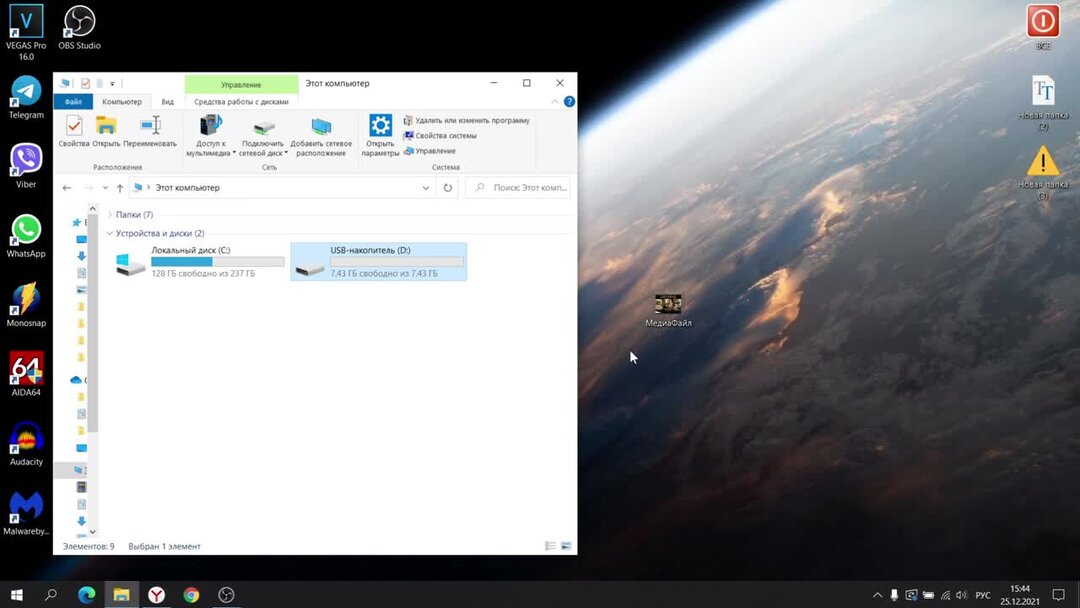Open taskbar search
1080x608 pixels.
[51, 594]
